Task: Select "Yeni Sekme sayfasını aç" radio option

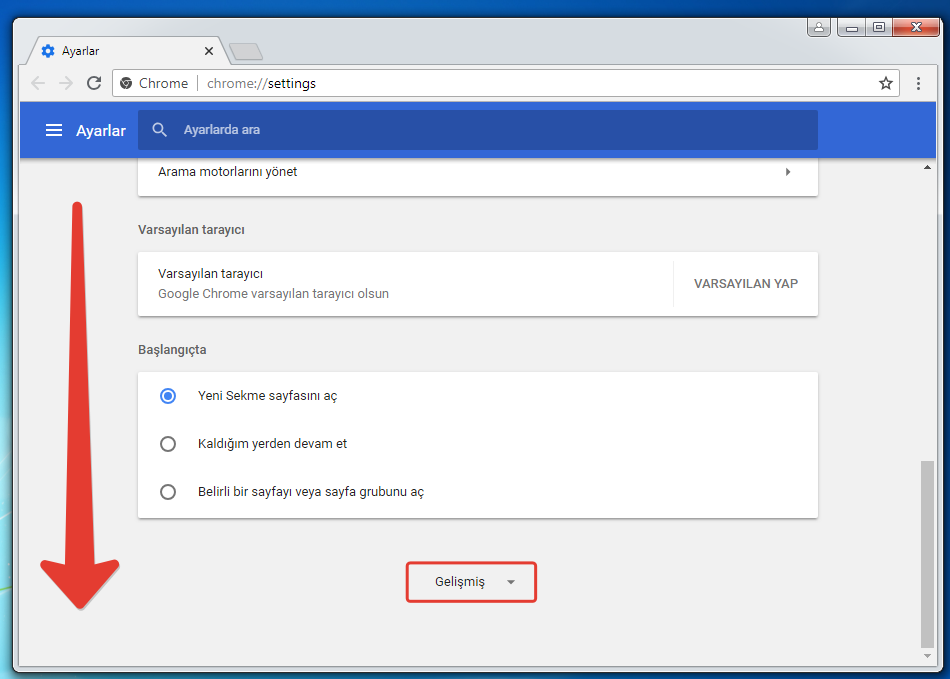Action: (168, 396)
